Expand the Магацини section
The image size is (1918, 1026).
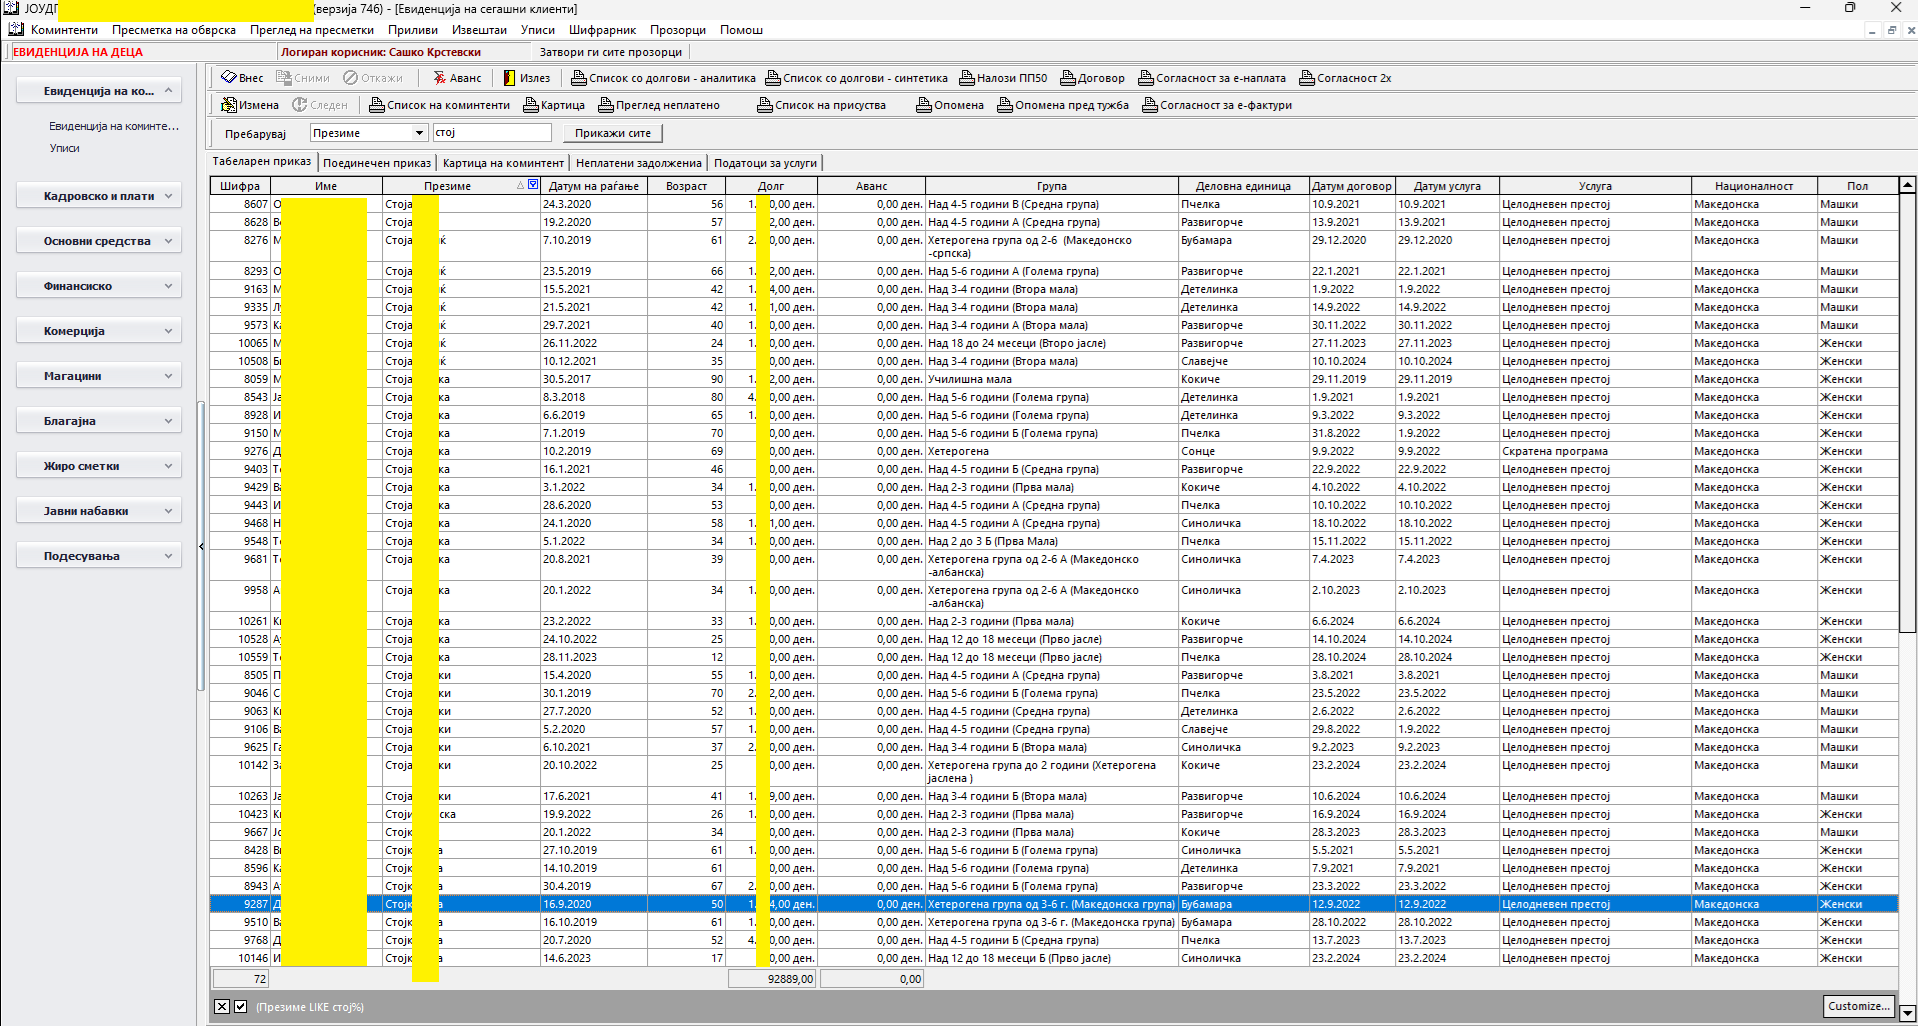pyautogui.click(x=98, y=376)
